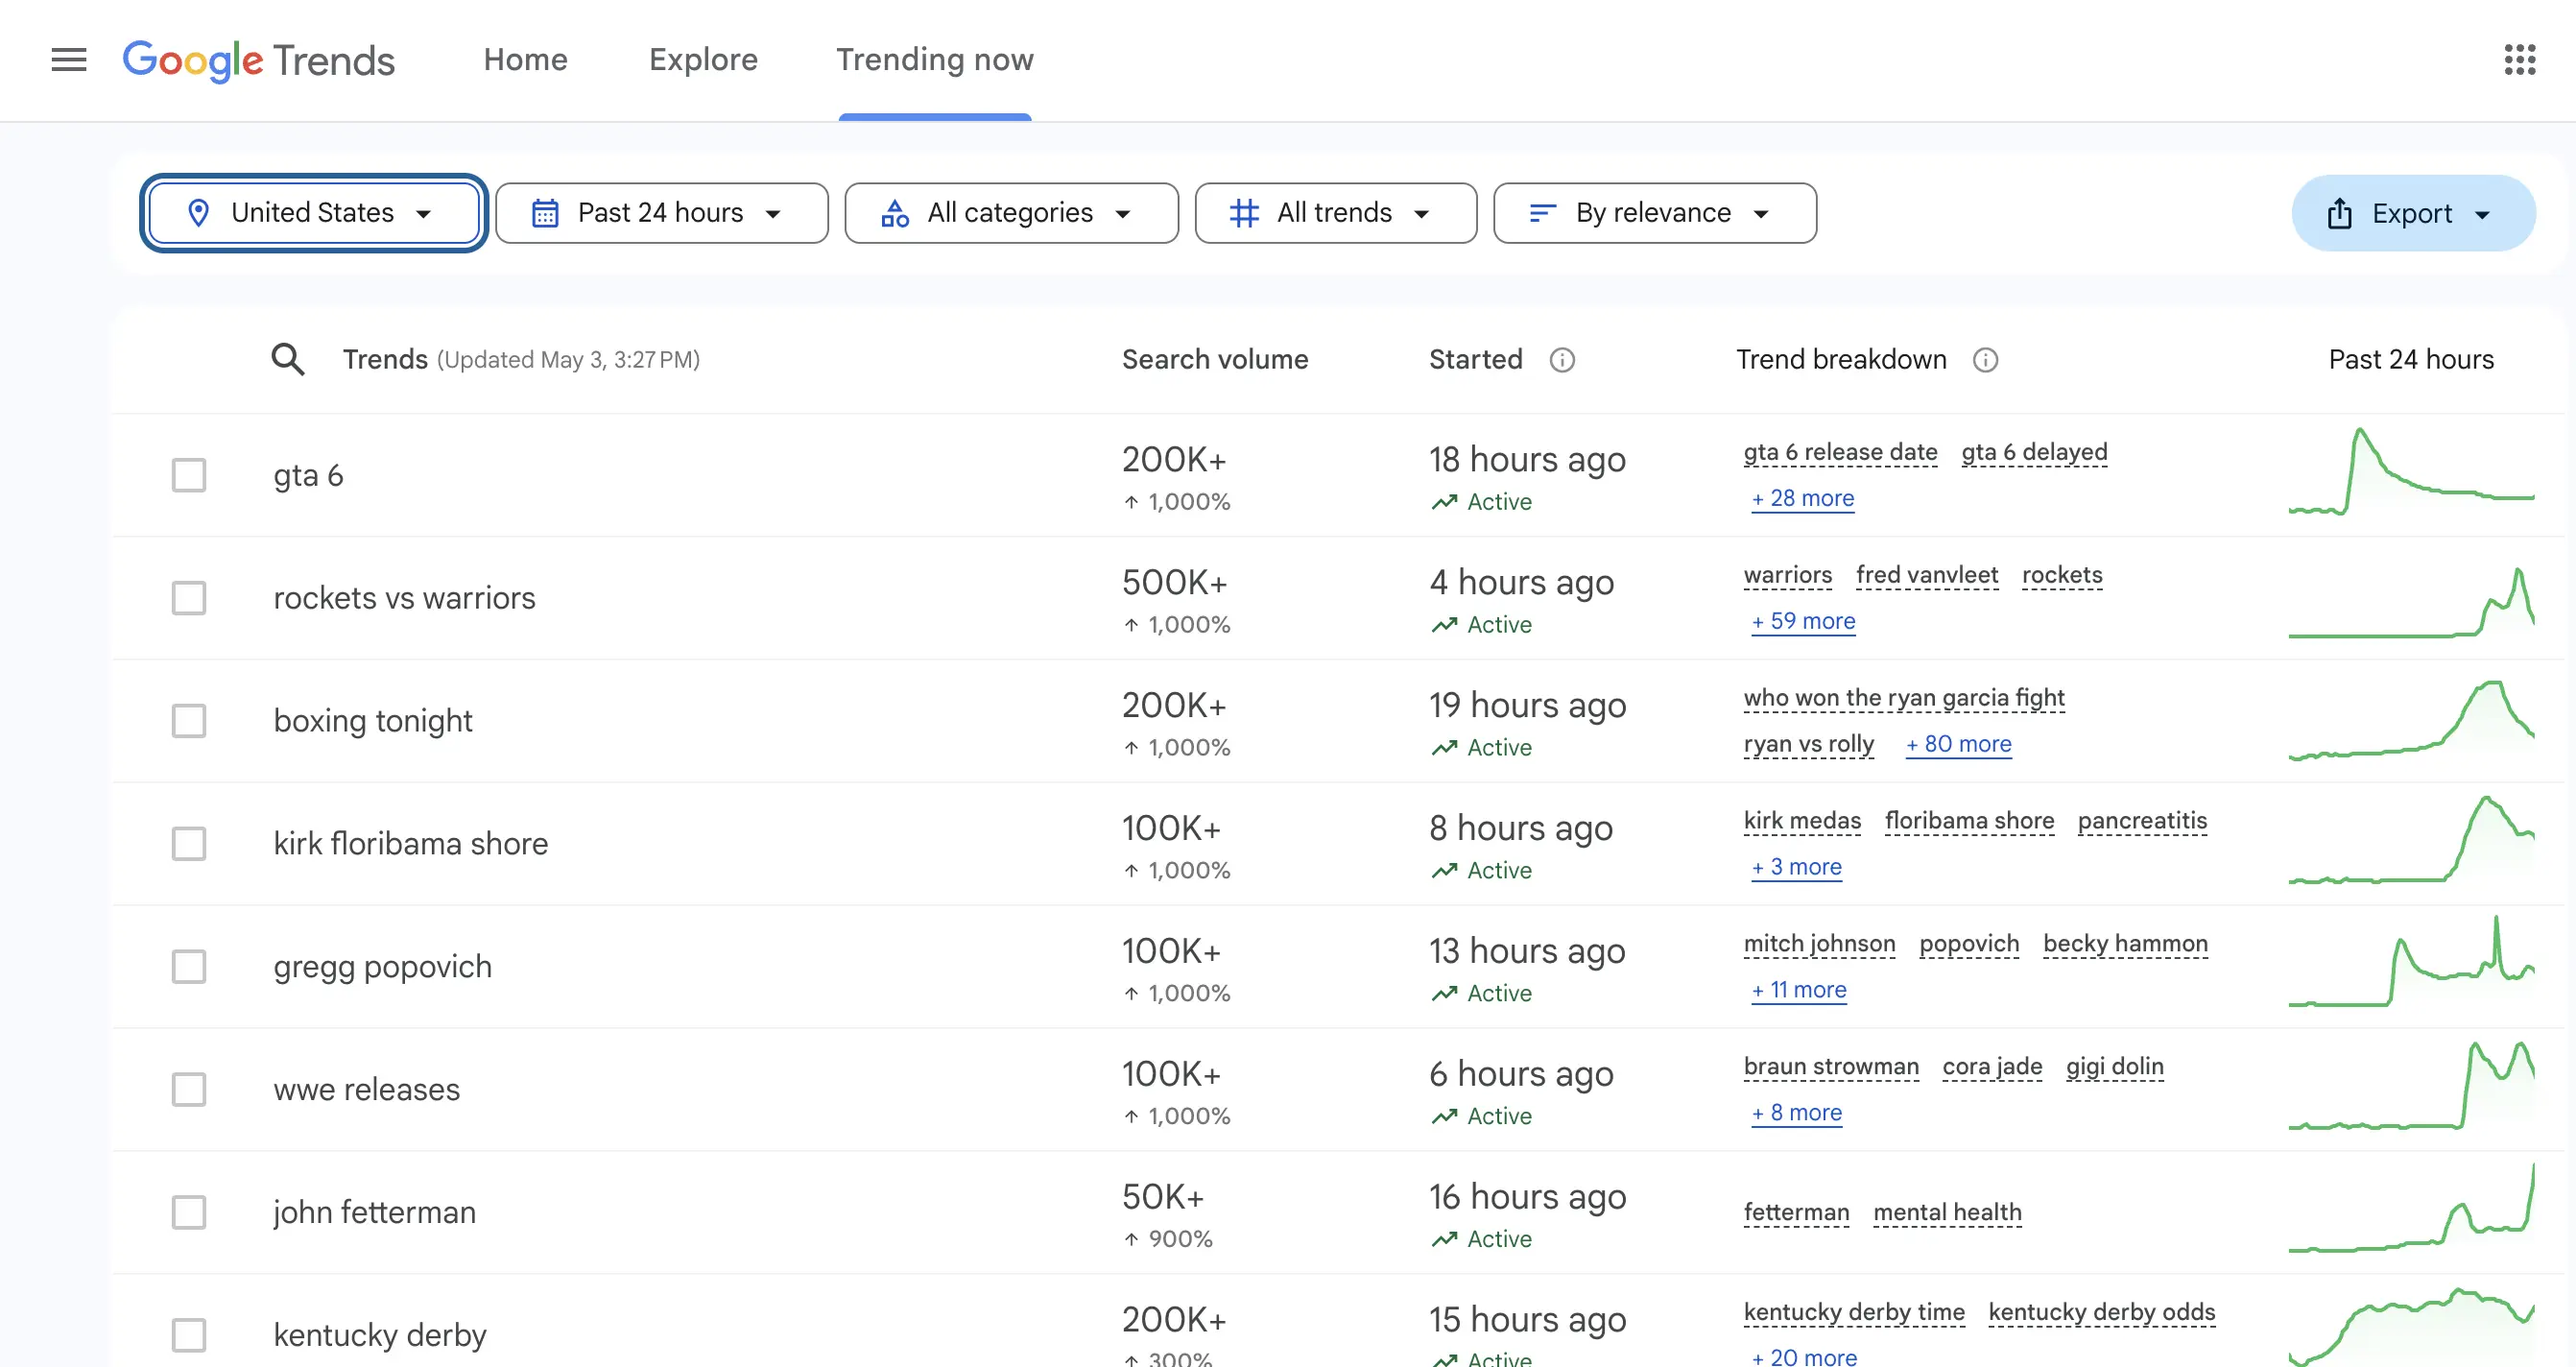Click the up-arrow icon beside gta 6 1,000%
The width and height of the screenshot is (2576, 1367).
(x=1131, y=502)
